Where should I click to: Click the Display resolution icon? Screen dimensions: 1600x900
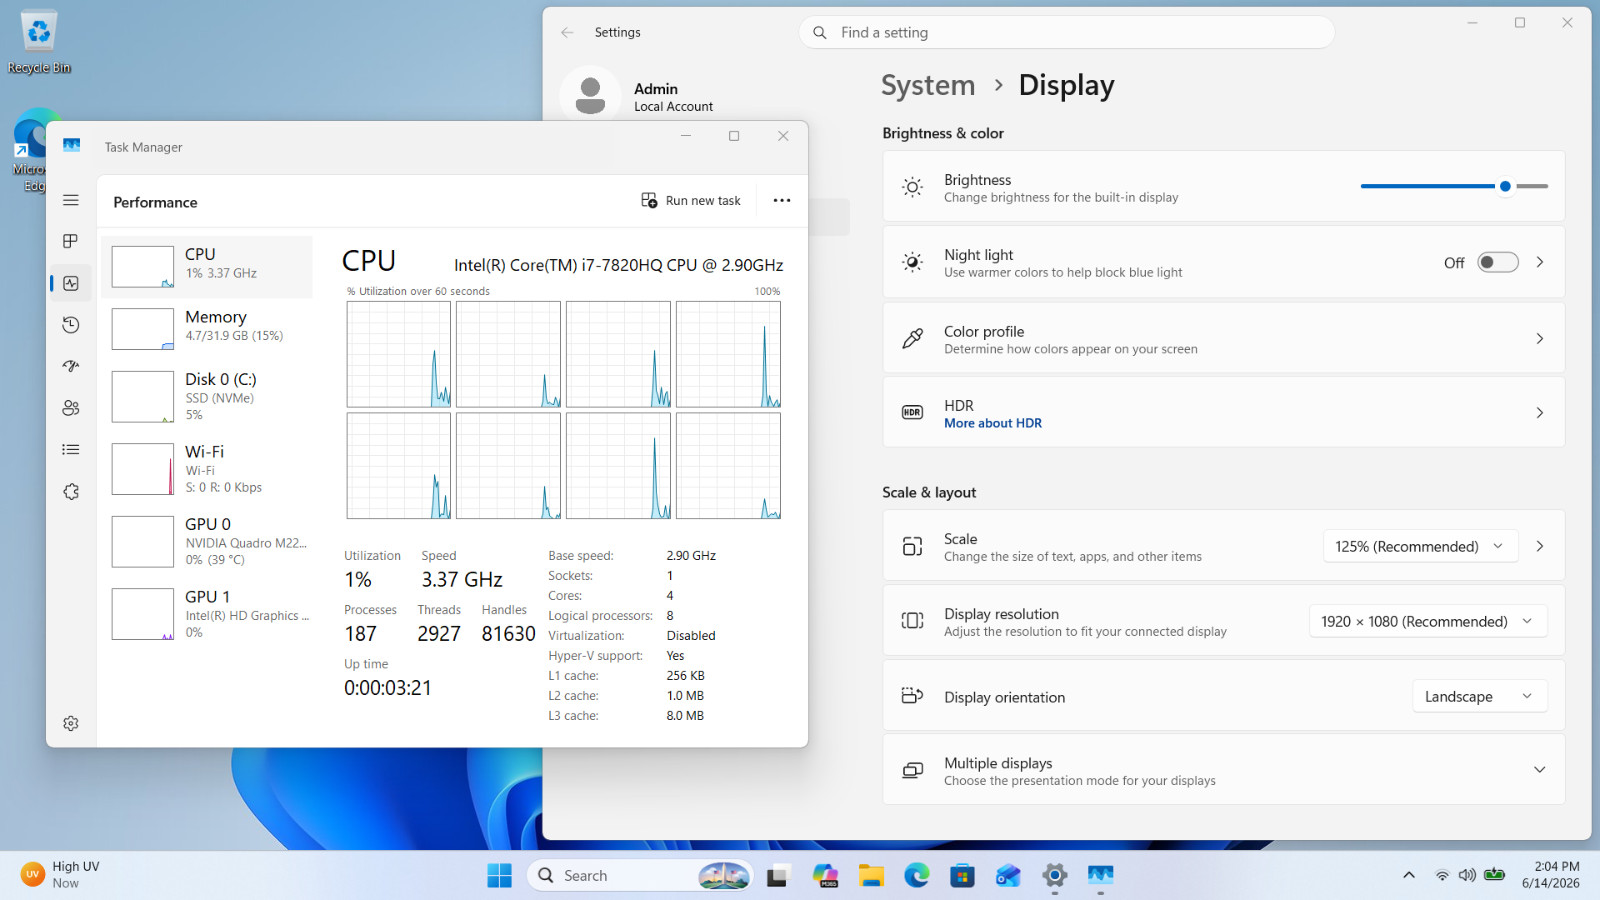[912, 620]
